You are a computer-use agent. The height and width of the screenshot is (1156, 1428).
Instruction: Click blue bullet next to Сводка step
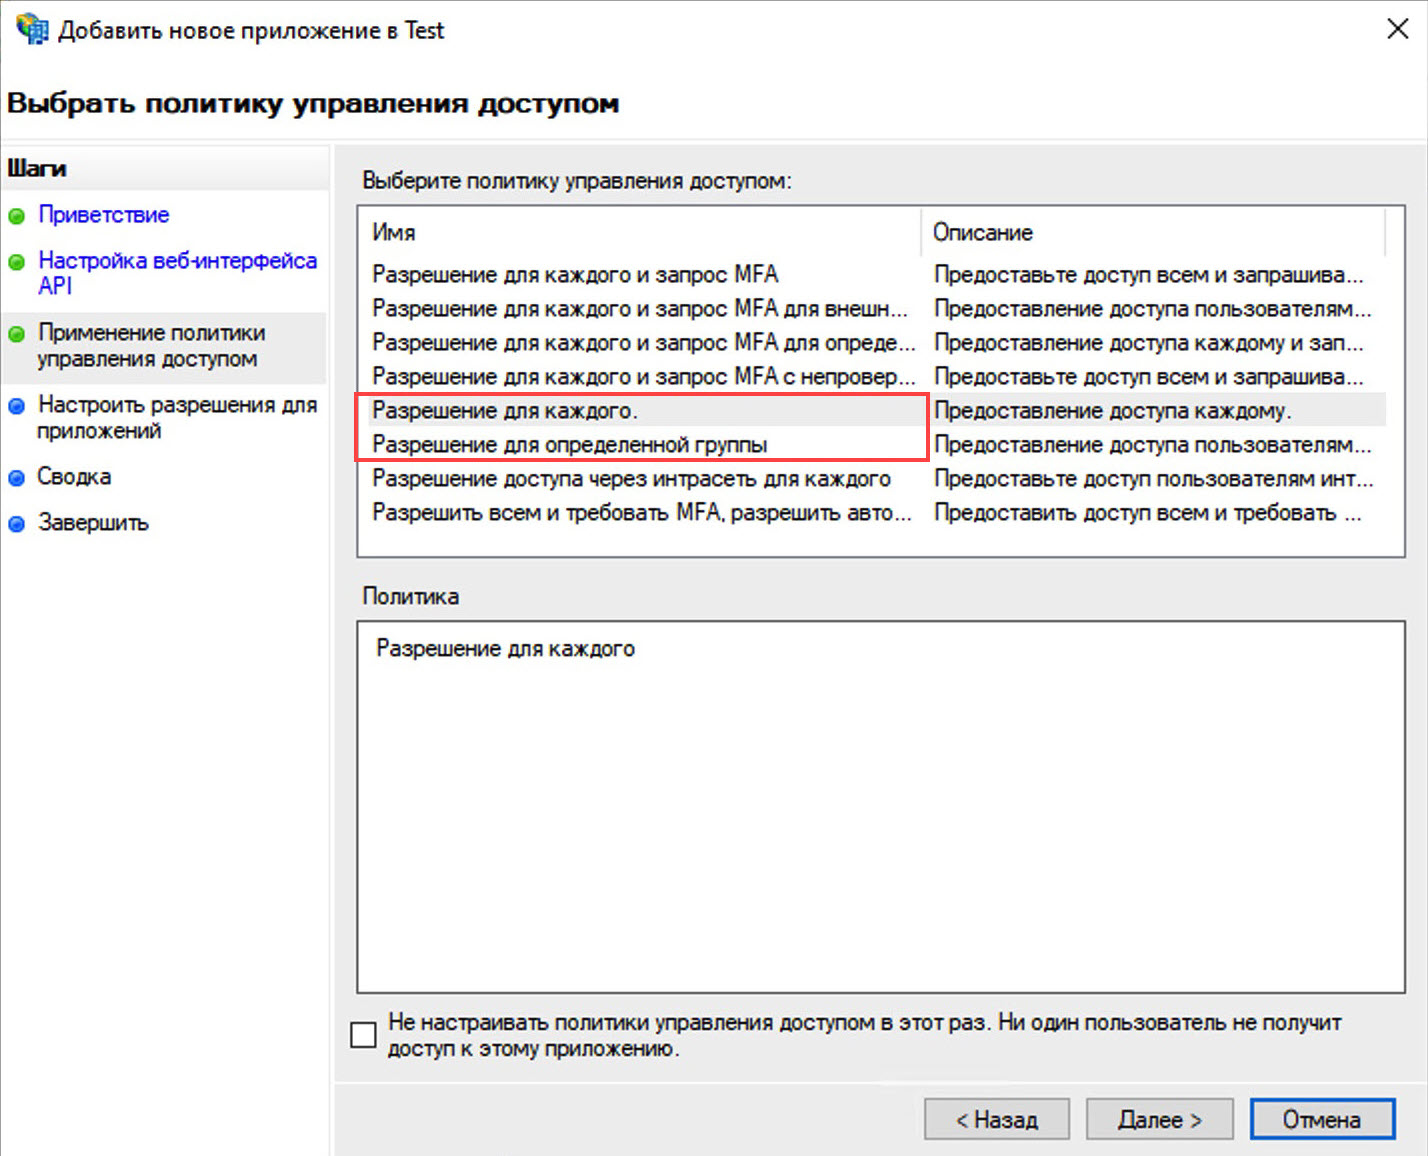pos(17,478)
